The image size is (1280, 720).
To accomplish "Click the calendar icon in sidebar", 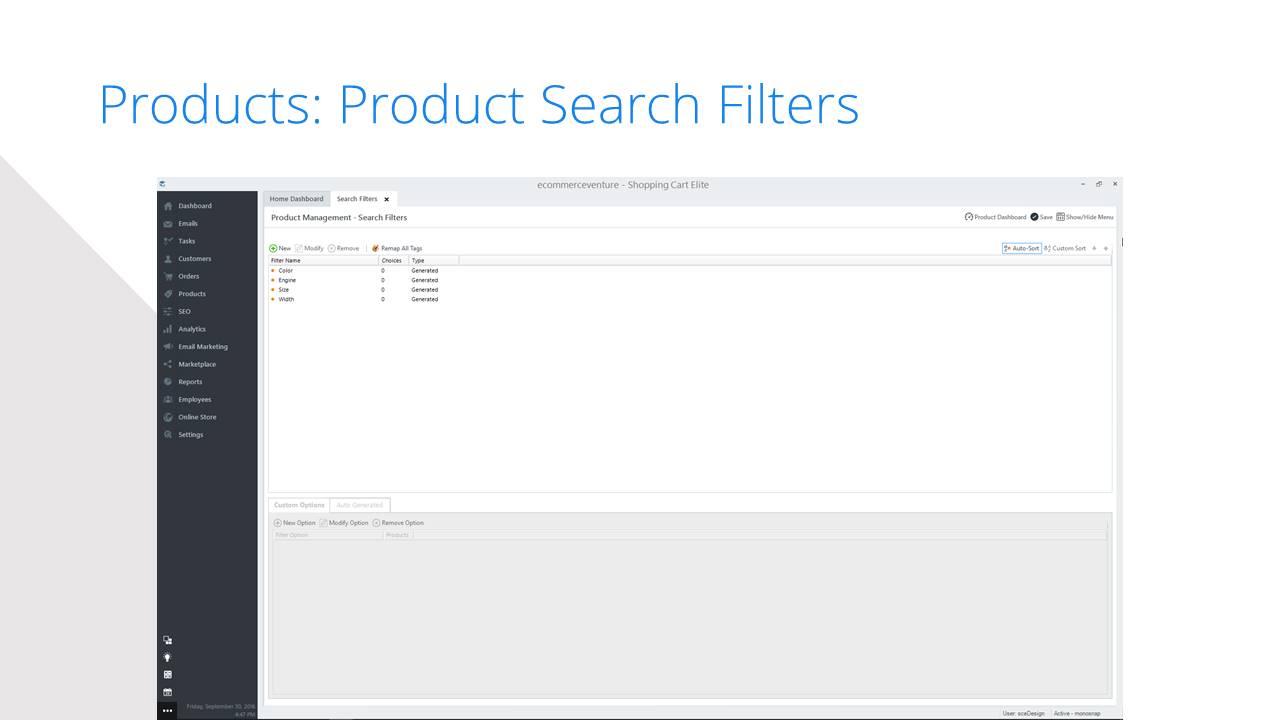I will [168, 692].
